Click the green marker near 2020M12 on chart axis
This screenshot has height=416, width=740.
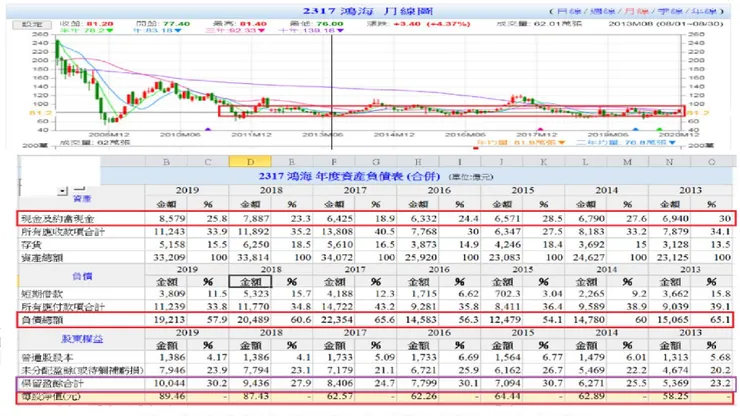[659, 129]
